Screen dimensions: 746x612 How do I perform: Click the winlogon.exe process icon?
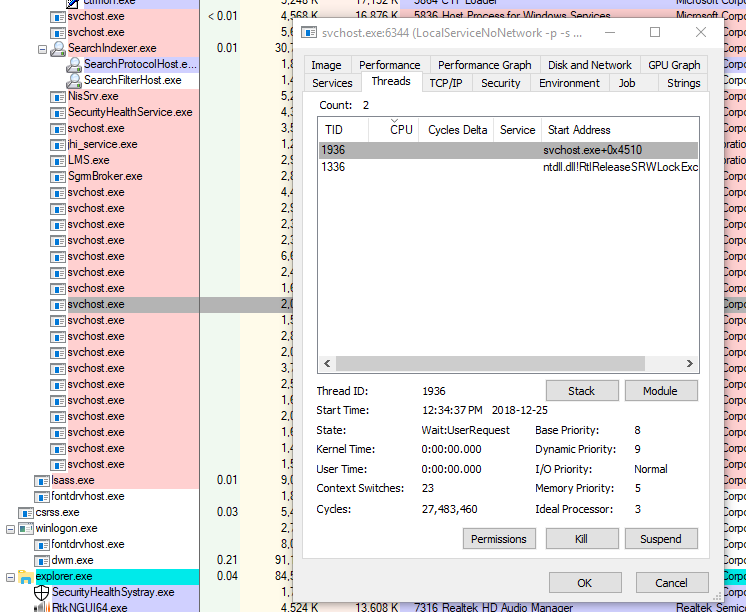coord(26,529)
